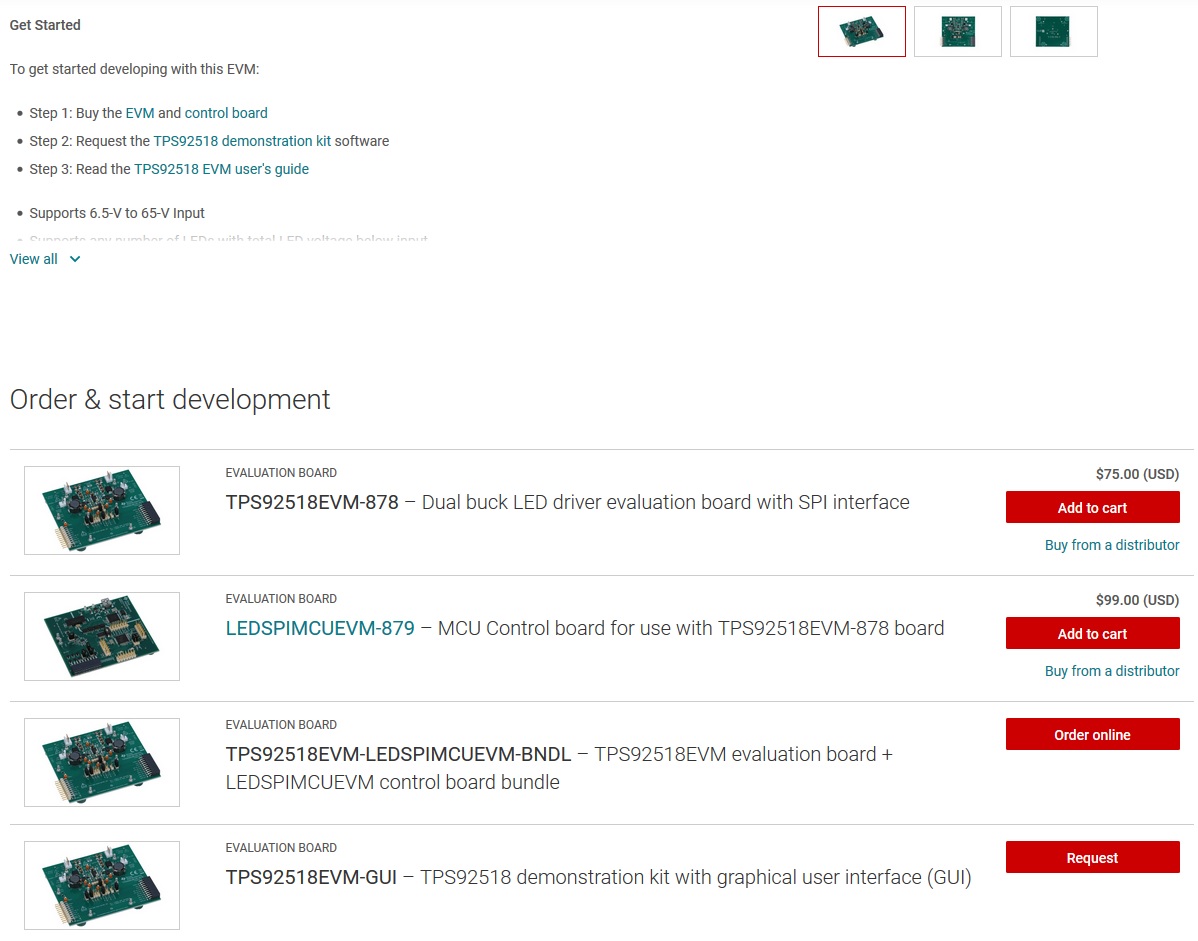The width and height of the screenshot is (1198, 941).
Task: Order the BNDL bundle online
Action: [x=1093, y=735]
